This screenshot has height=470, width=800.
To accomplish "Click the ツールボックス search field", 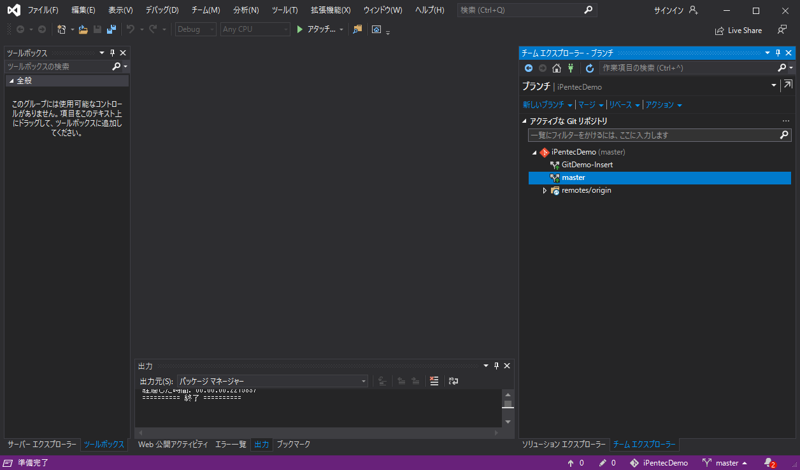I will click(58, 66).
